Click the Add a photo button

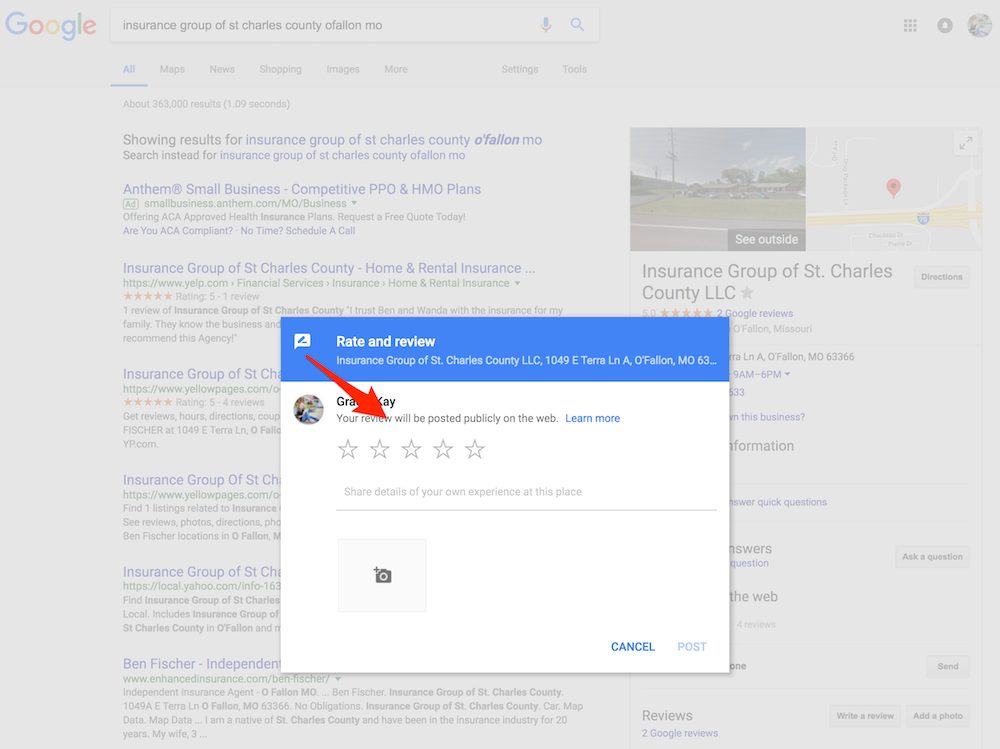938,716
